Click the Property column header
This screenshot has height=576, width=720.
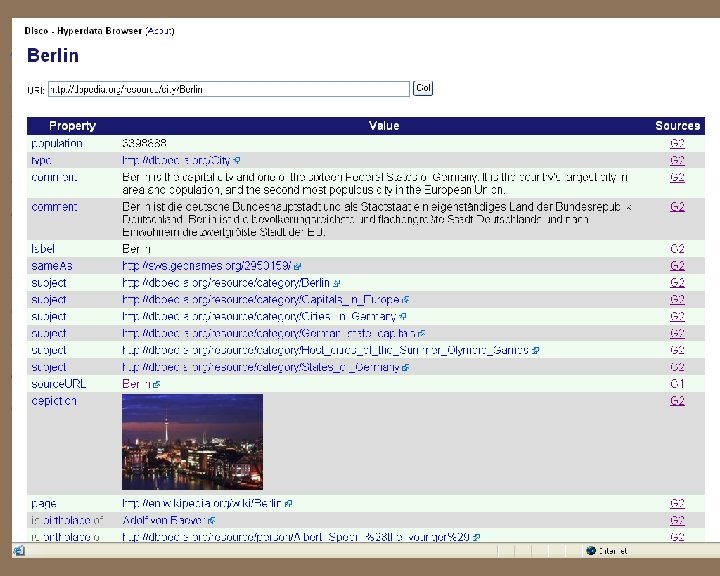point(73,126)
